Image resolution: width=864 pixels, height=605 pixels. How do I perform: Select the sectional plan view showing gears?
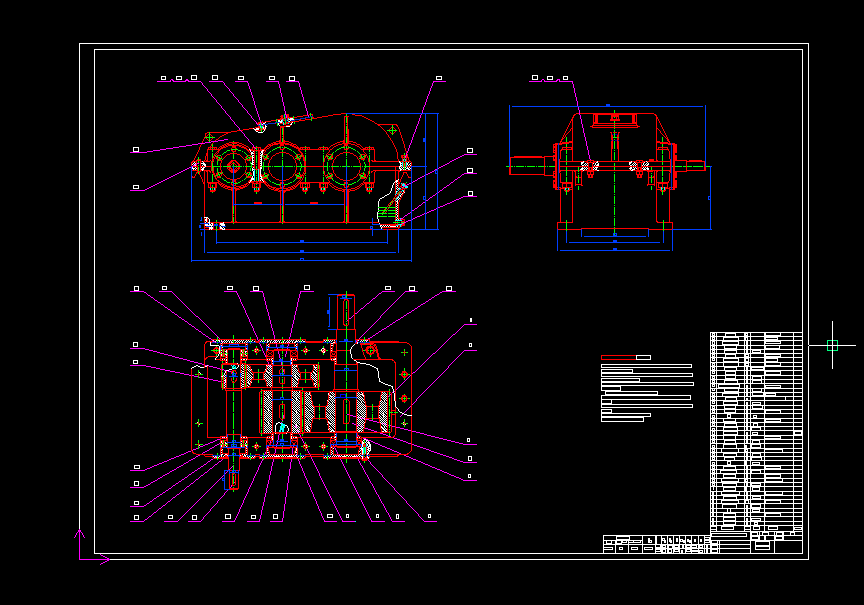pos(302,392)
